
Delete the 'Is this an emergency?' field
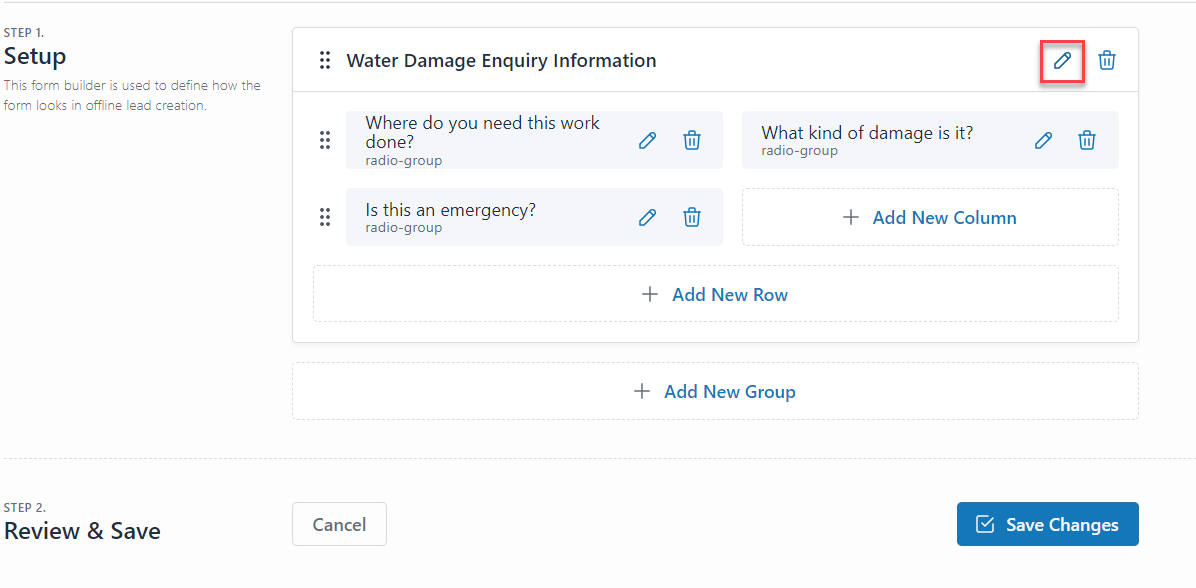pos(691,217)
